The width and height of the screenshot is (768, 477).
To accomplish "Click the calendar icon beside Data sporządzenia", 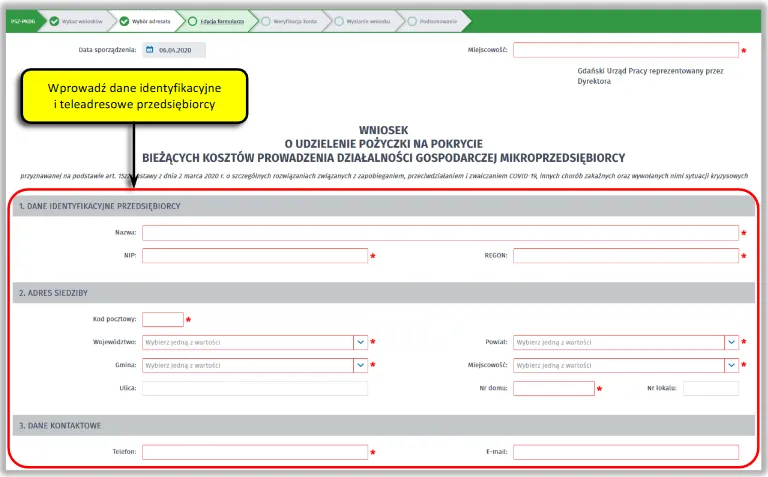I will click(x=149, y=49).
